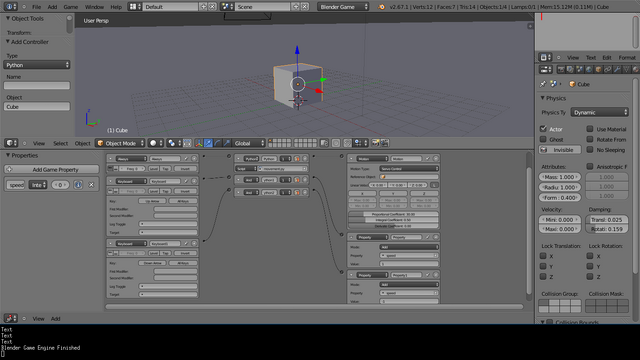Viewport: 640px width, 360px height.
Task: Open the Object Mode dropdown
Action: (x=120, y=143)
